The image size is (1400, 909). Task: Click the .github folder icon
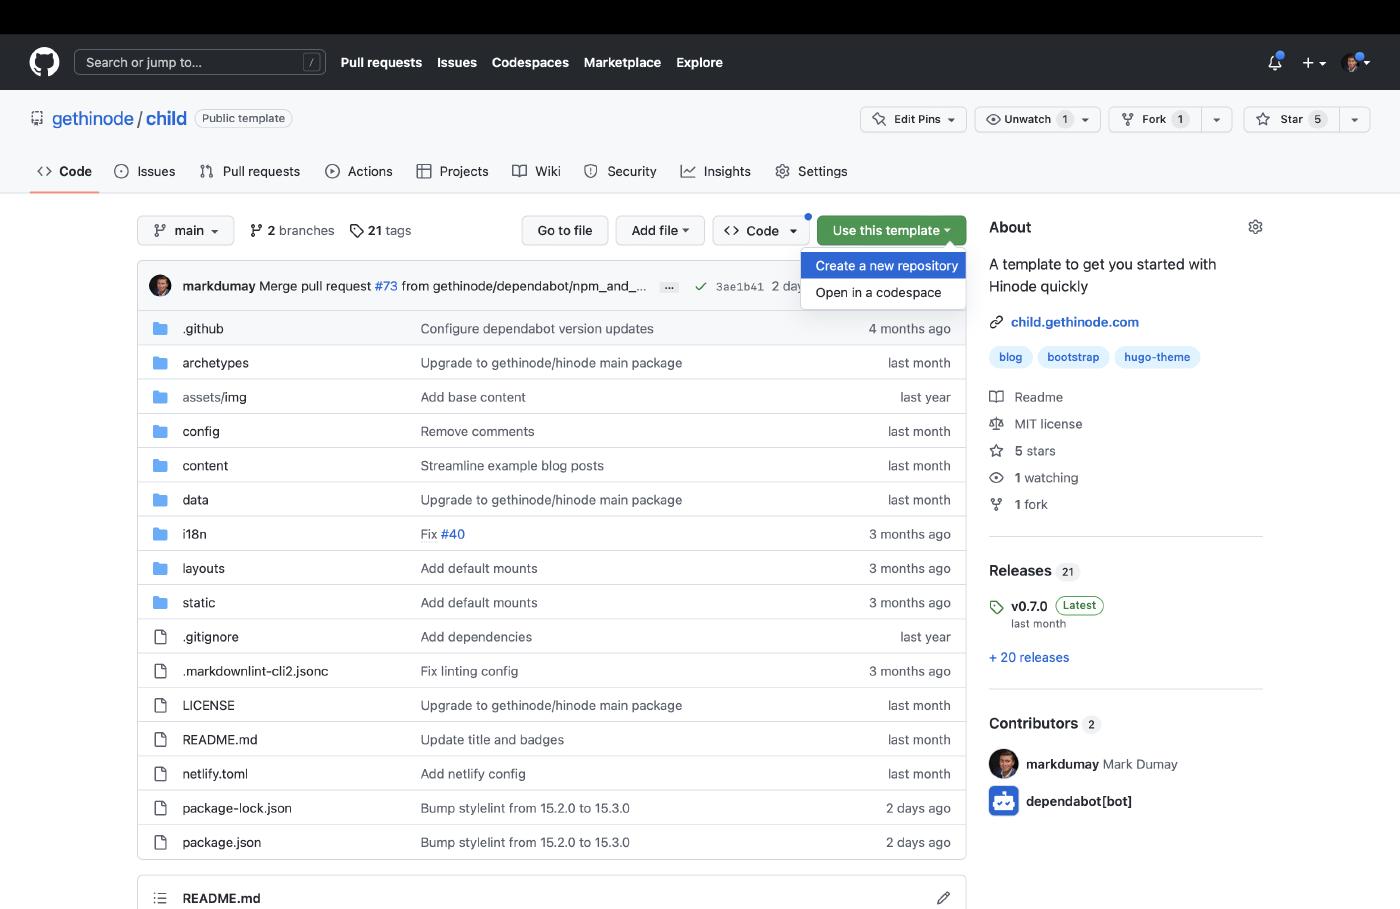160,329
